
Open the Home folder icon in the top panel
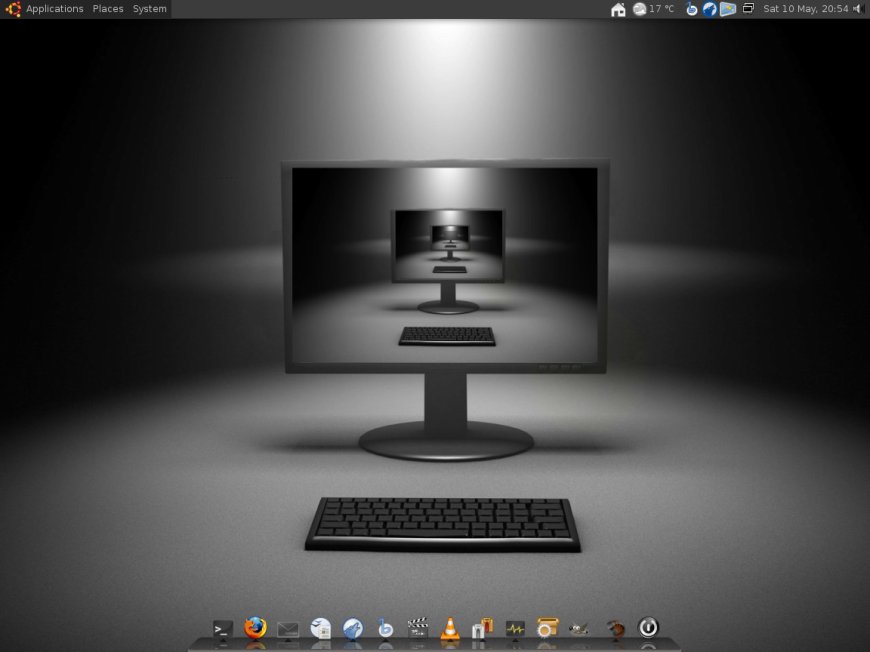coord(618,9)
